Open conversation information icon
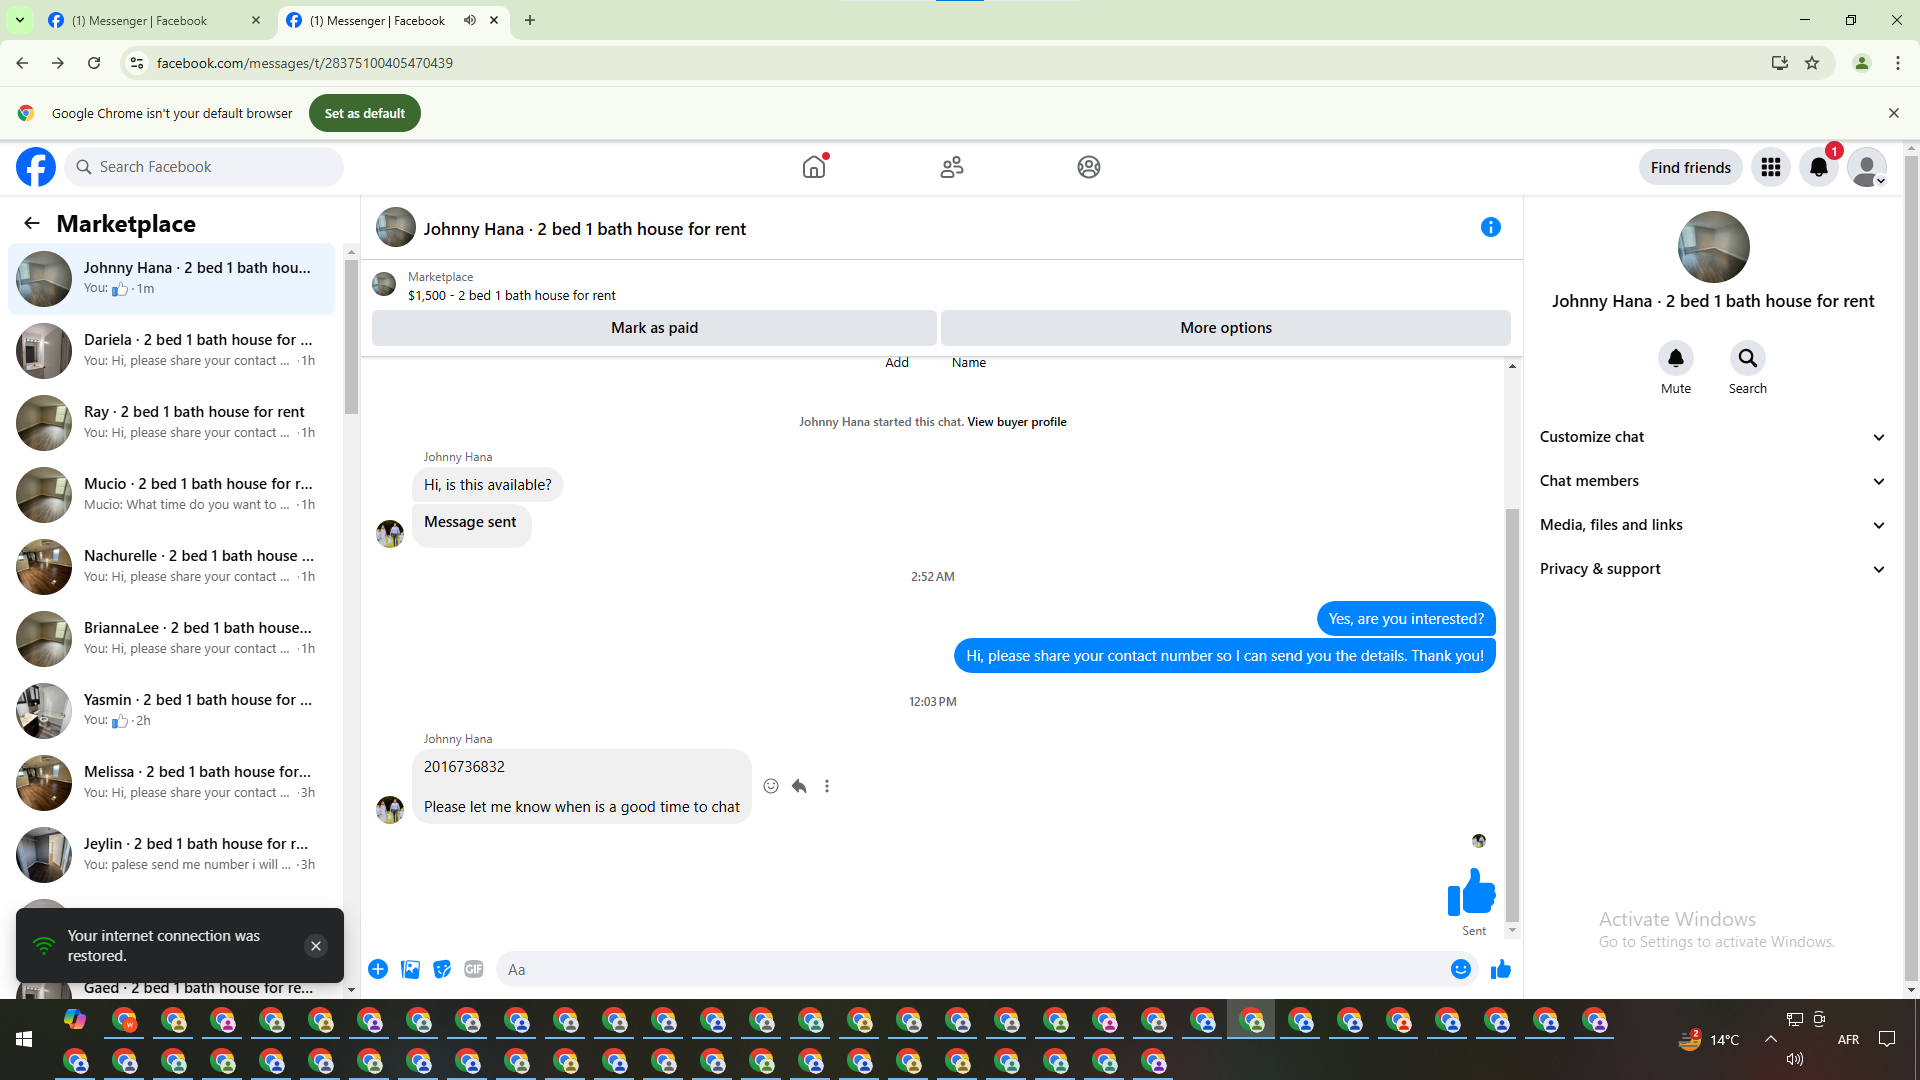The image size is (1920, 1080). click(x=1491, y=228)
